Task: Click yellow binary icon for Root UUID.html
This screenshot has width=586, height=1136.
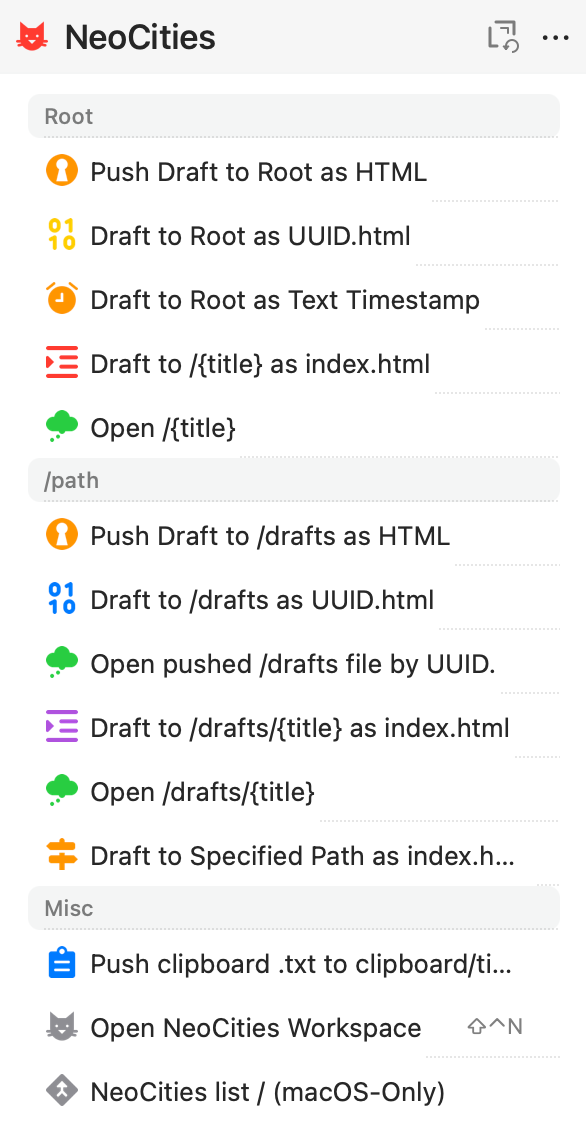Action: 62,235
